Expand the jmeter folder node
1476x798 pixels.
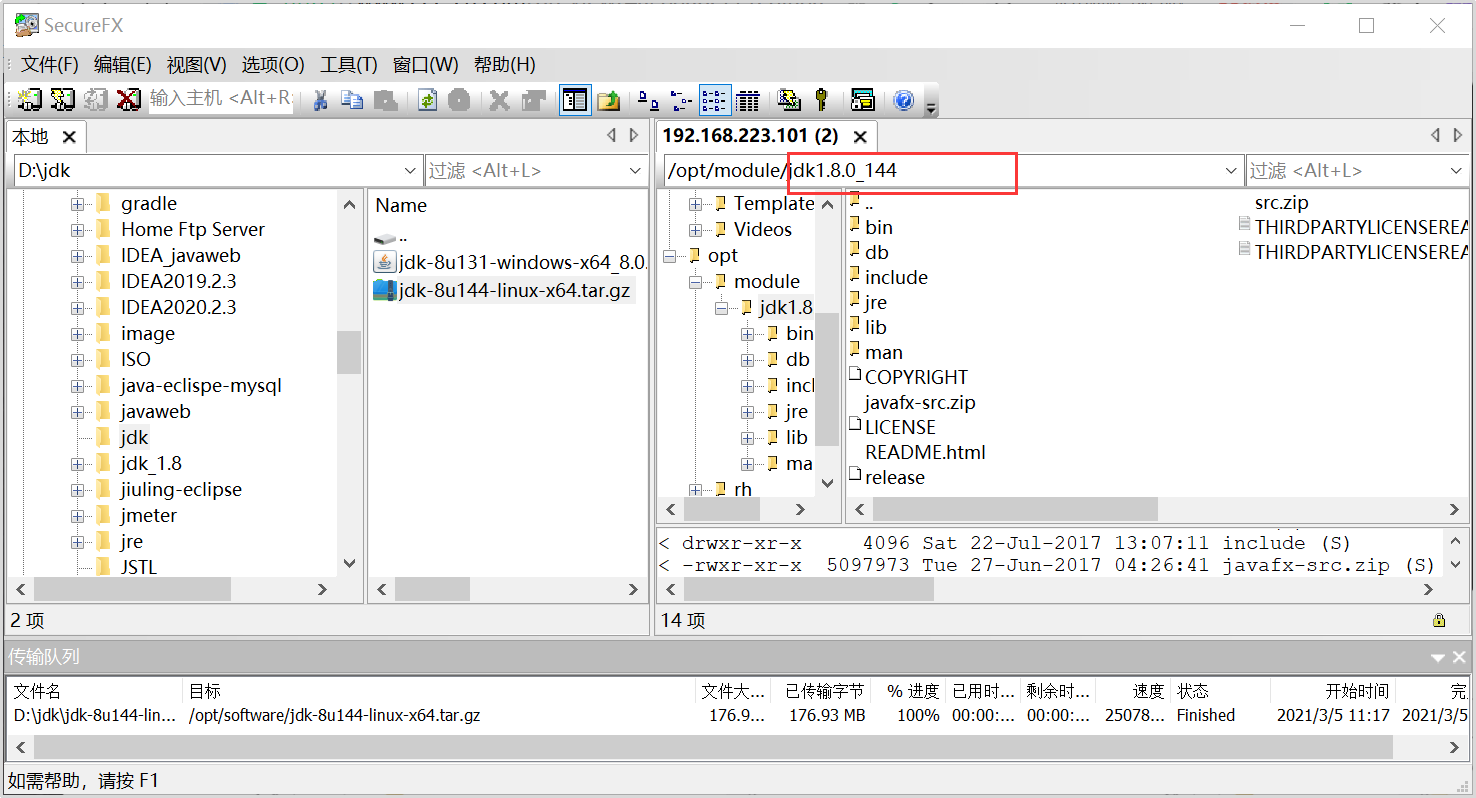pos(77,516)
